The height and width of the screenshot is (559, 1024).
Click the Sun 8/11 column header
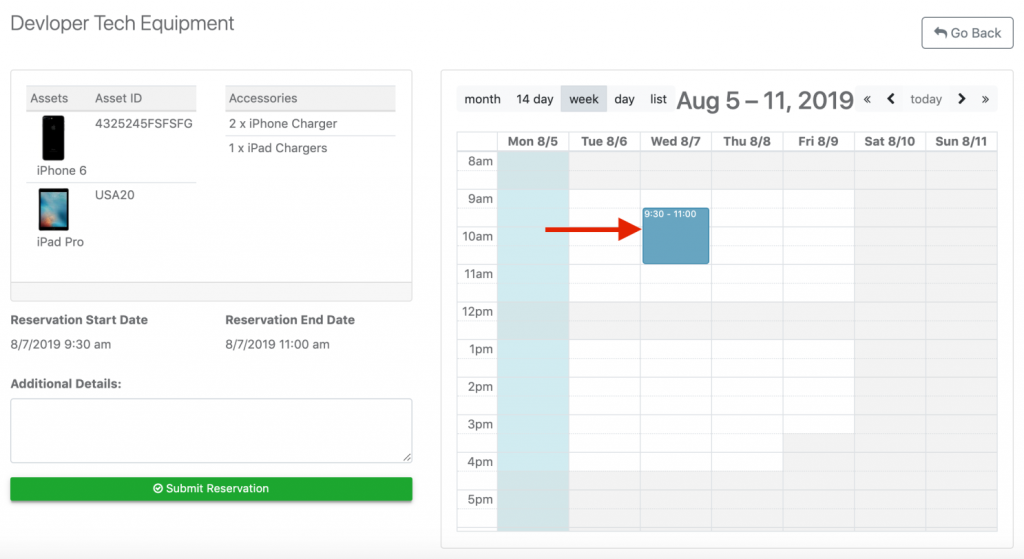tap(960, 141)
